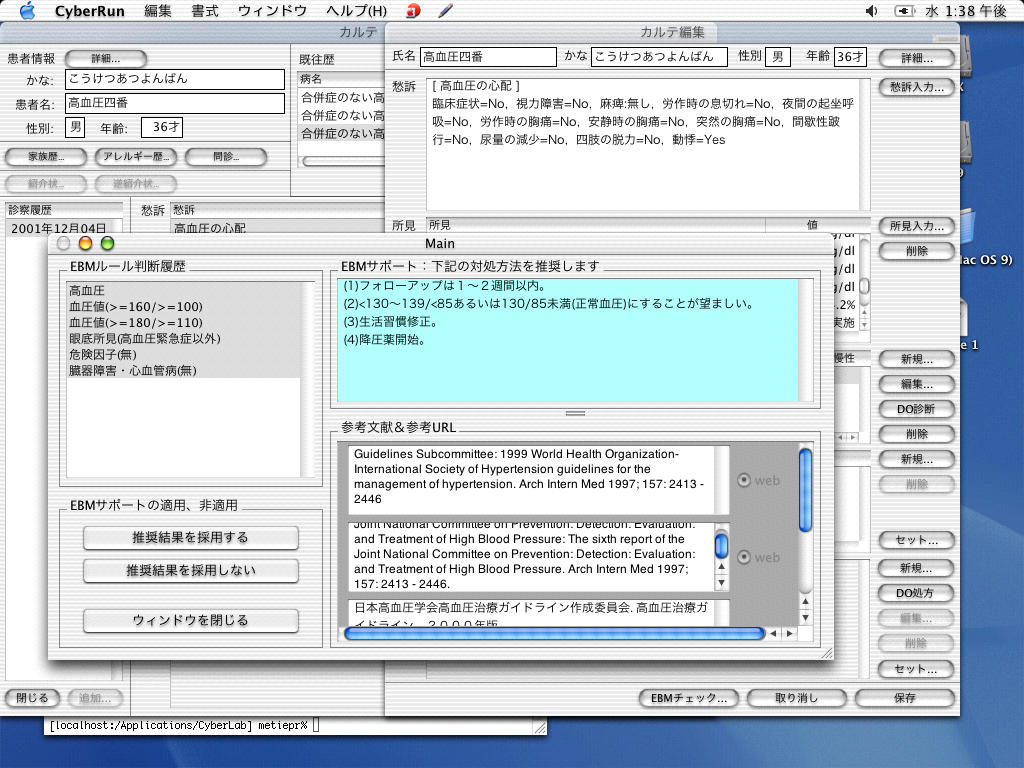1024x768 pixels.
Task: Click the red number icon in menu bar
Action: click(413, 11)
